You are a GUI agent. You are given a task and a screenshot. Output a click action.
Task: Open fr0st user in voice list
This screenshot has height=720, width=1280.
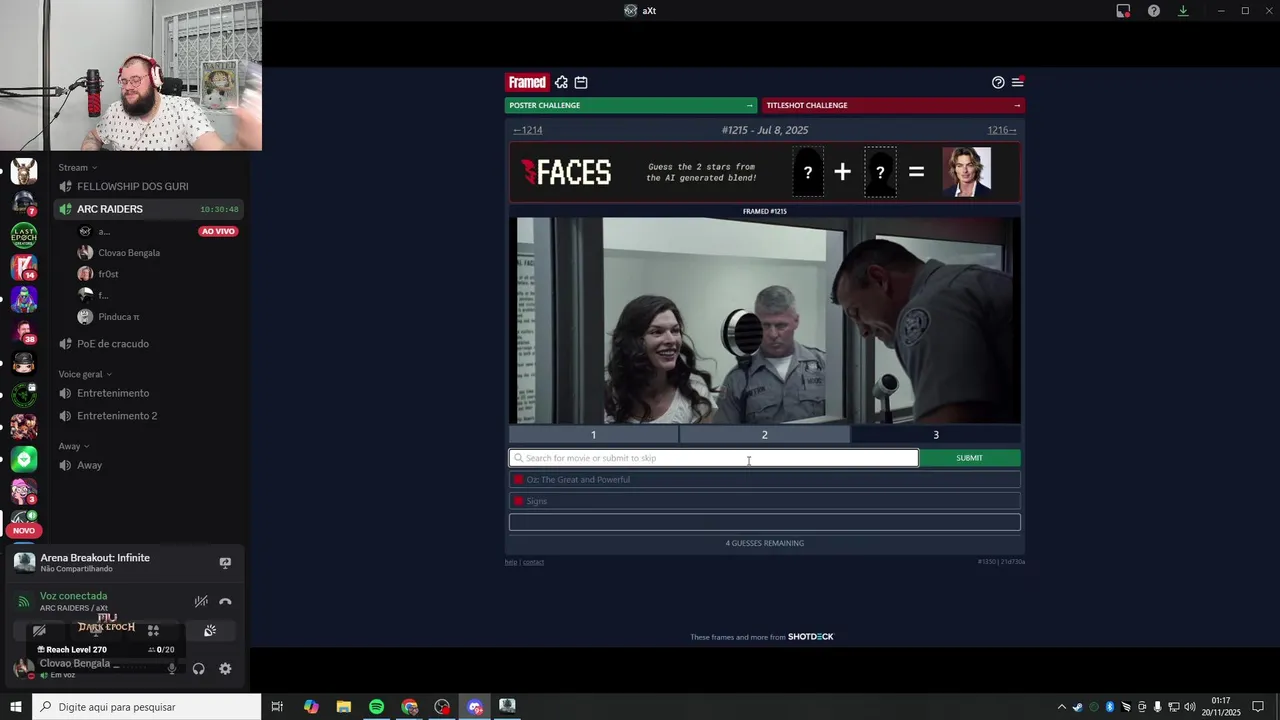pos(100,274)
